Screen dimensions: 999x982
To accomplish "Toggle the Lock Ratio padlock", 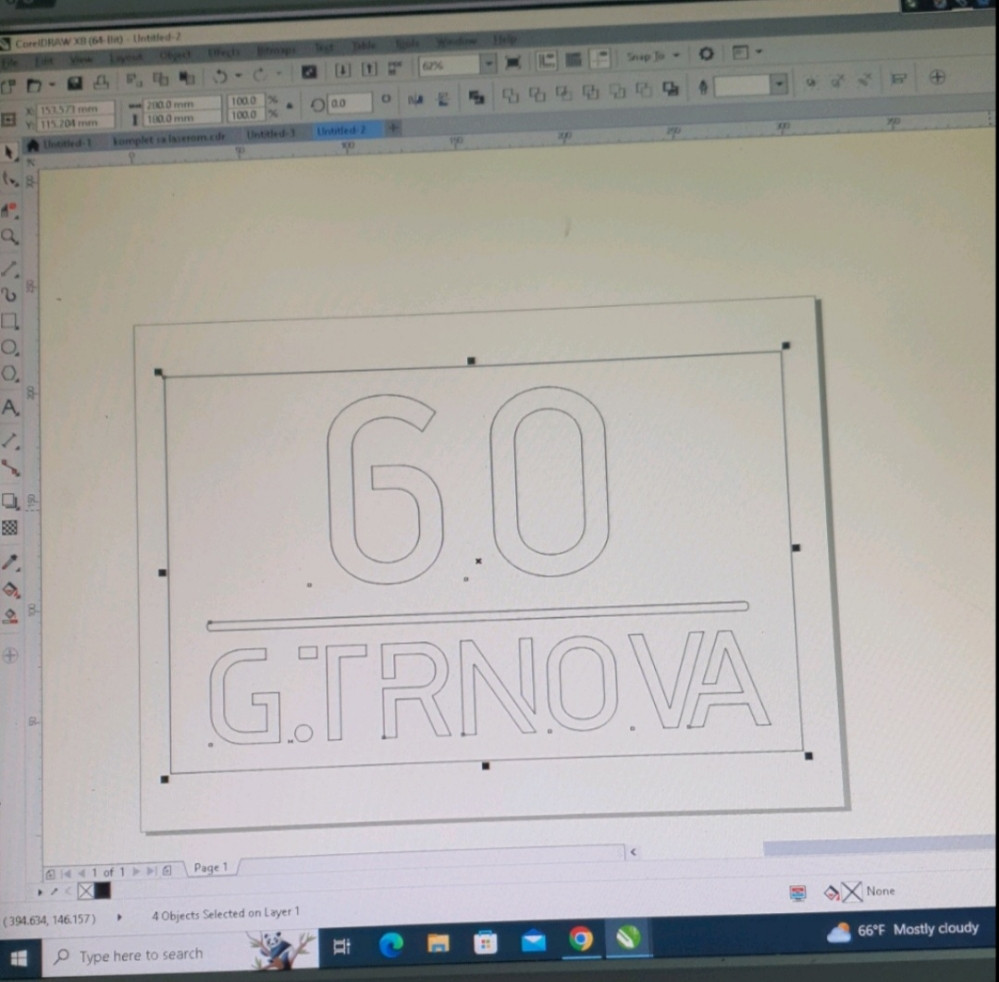I will 290,105.
